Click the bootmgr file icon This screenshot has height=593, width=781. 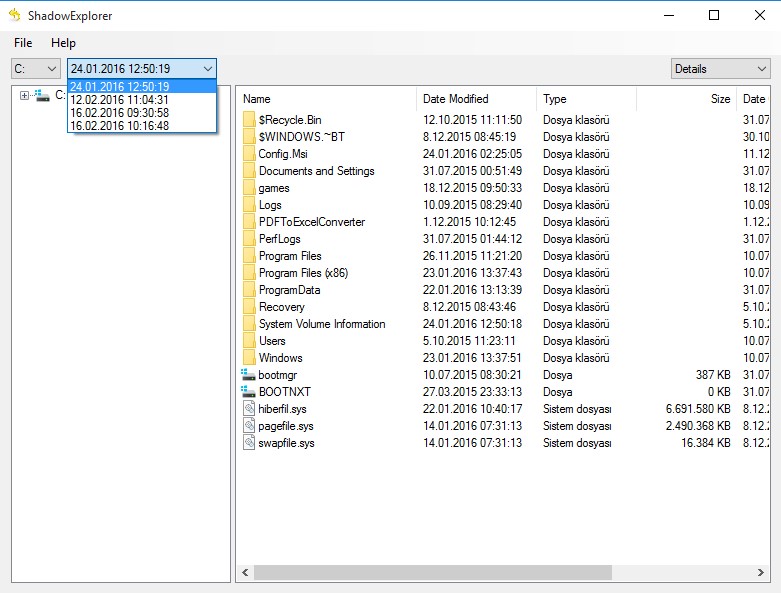point(249,374)
